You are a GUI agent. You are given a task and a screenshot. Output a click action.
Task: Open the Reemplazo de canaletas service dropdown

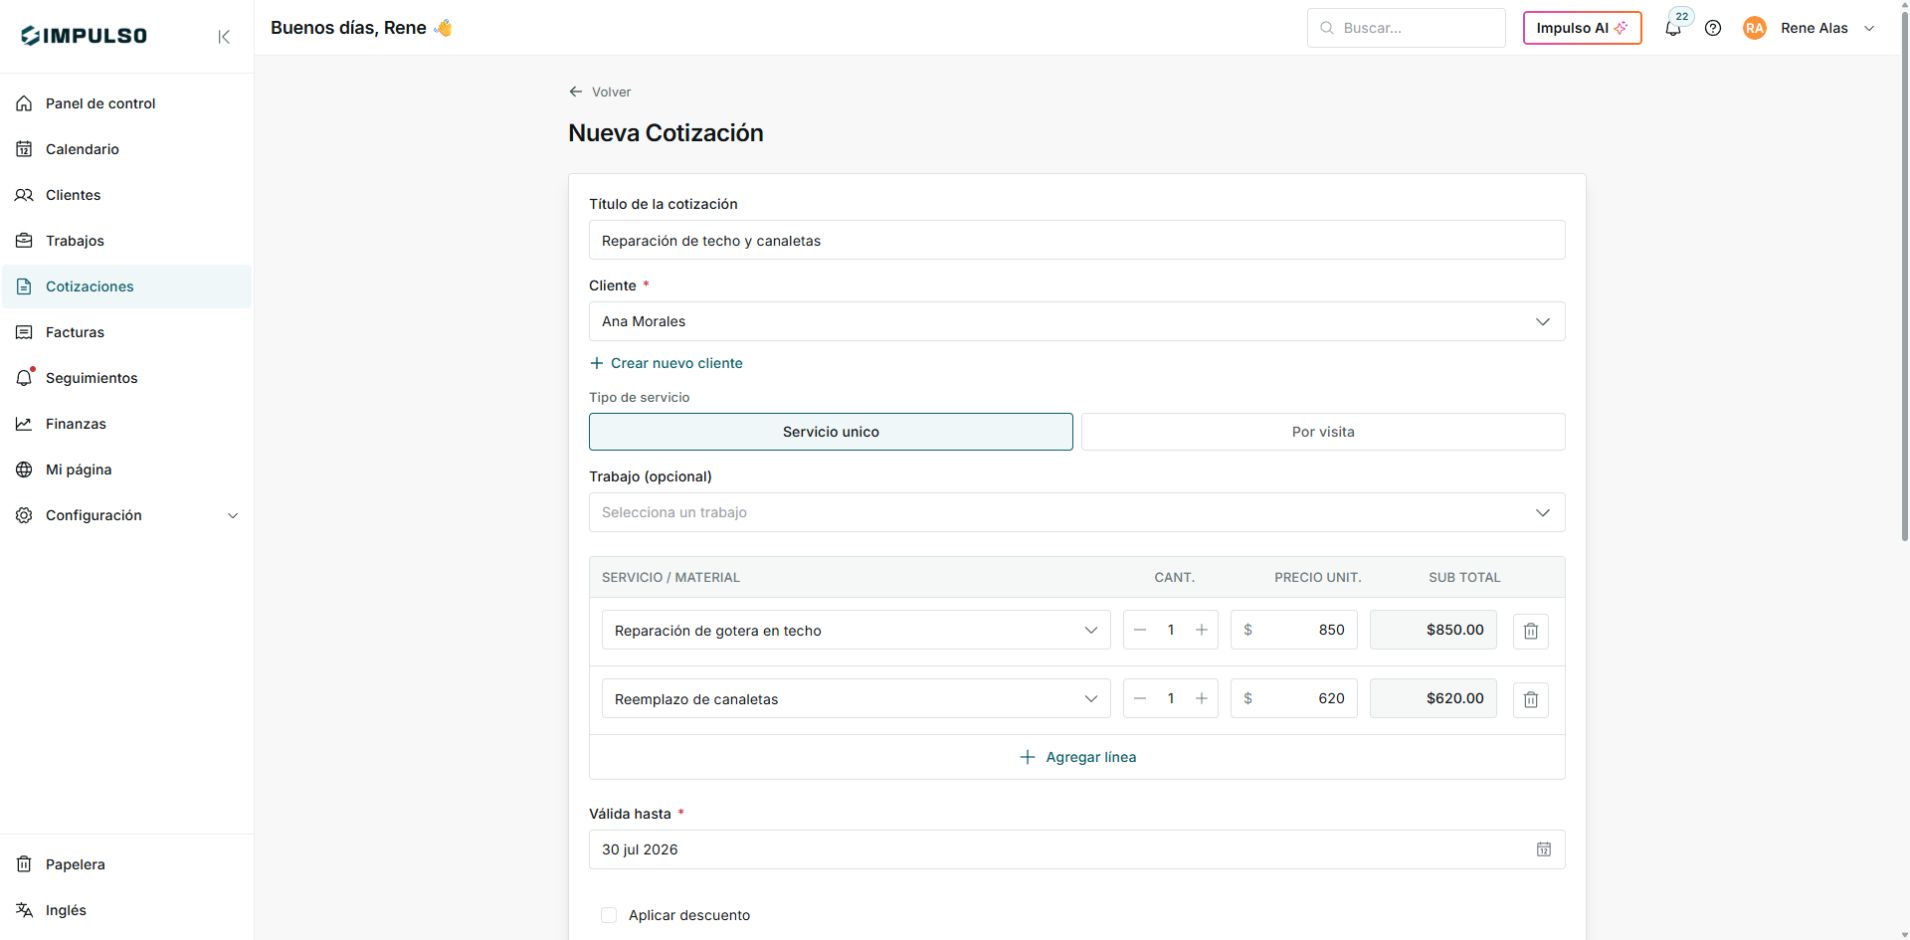click(856, 699)
